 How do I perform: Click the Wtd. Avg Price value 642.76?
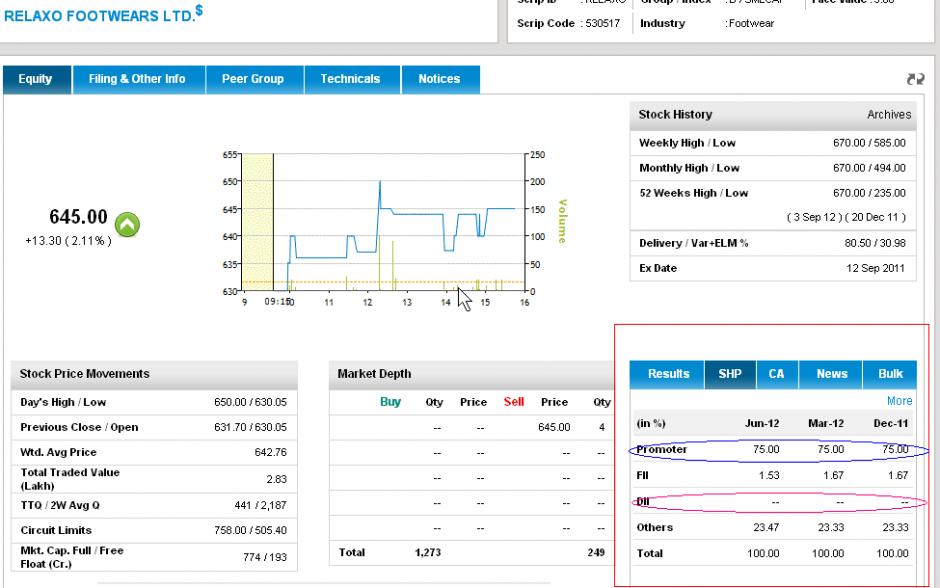coord(270,453)
